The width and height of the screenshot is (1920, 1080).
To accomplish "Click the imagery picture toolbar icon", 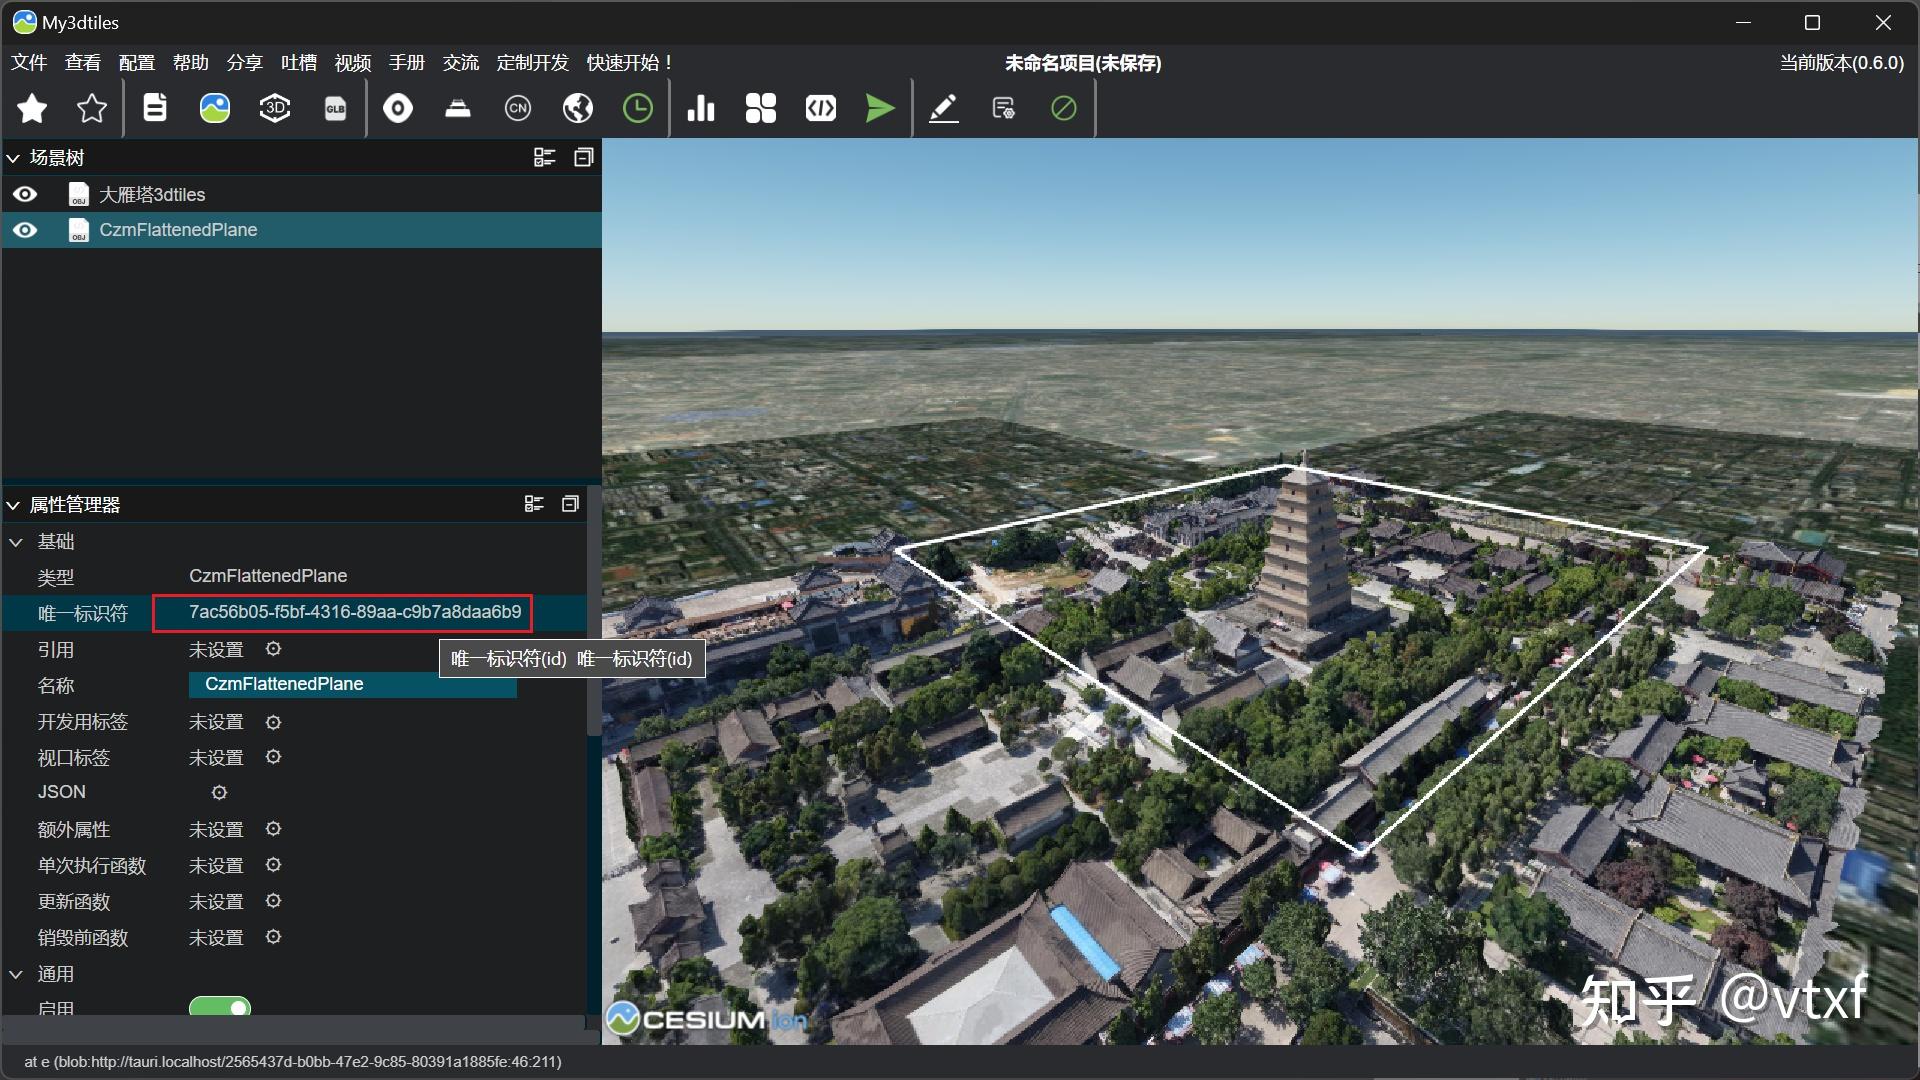I will coord(215,108).
